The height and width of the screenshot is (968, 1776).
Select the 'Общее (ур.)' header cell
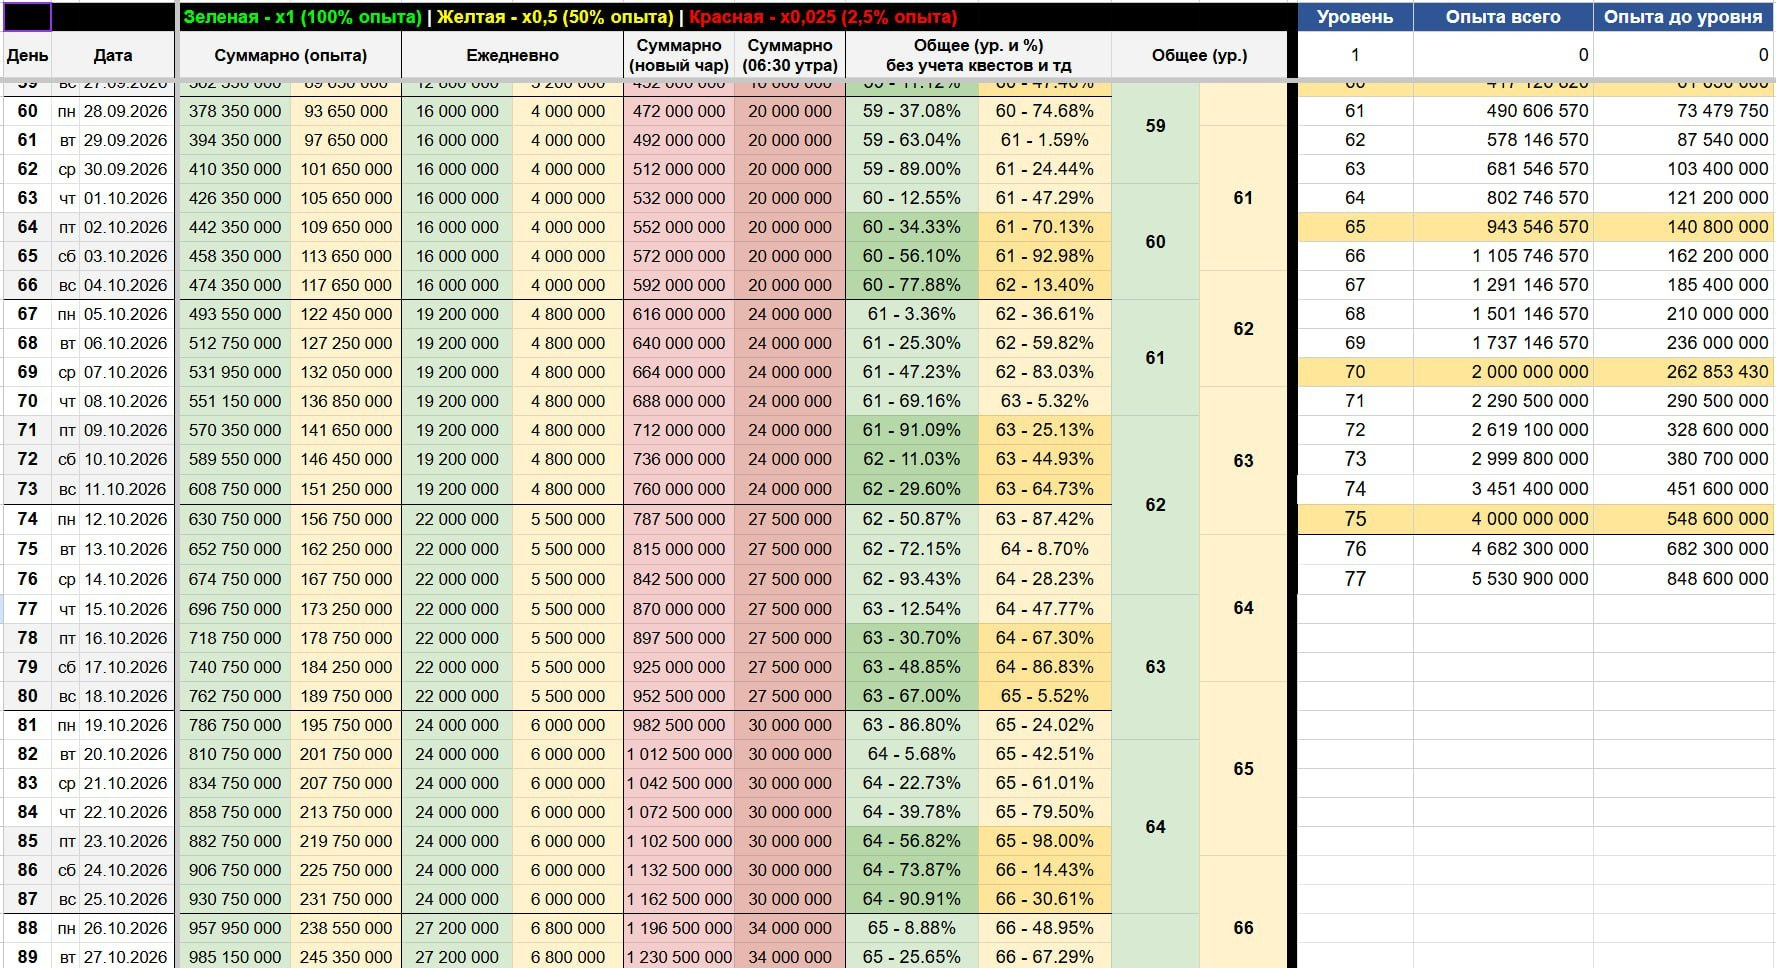[x=1199, y=55]
